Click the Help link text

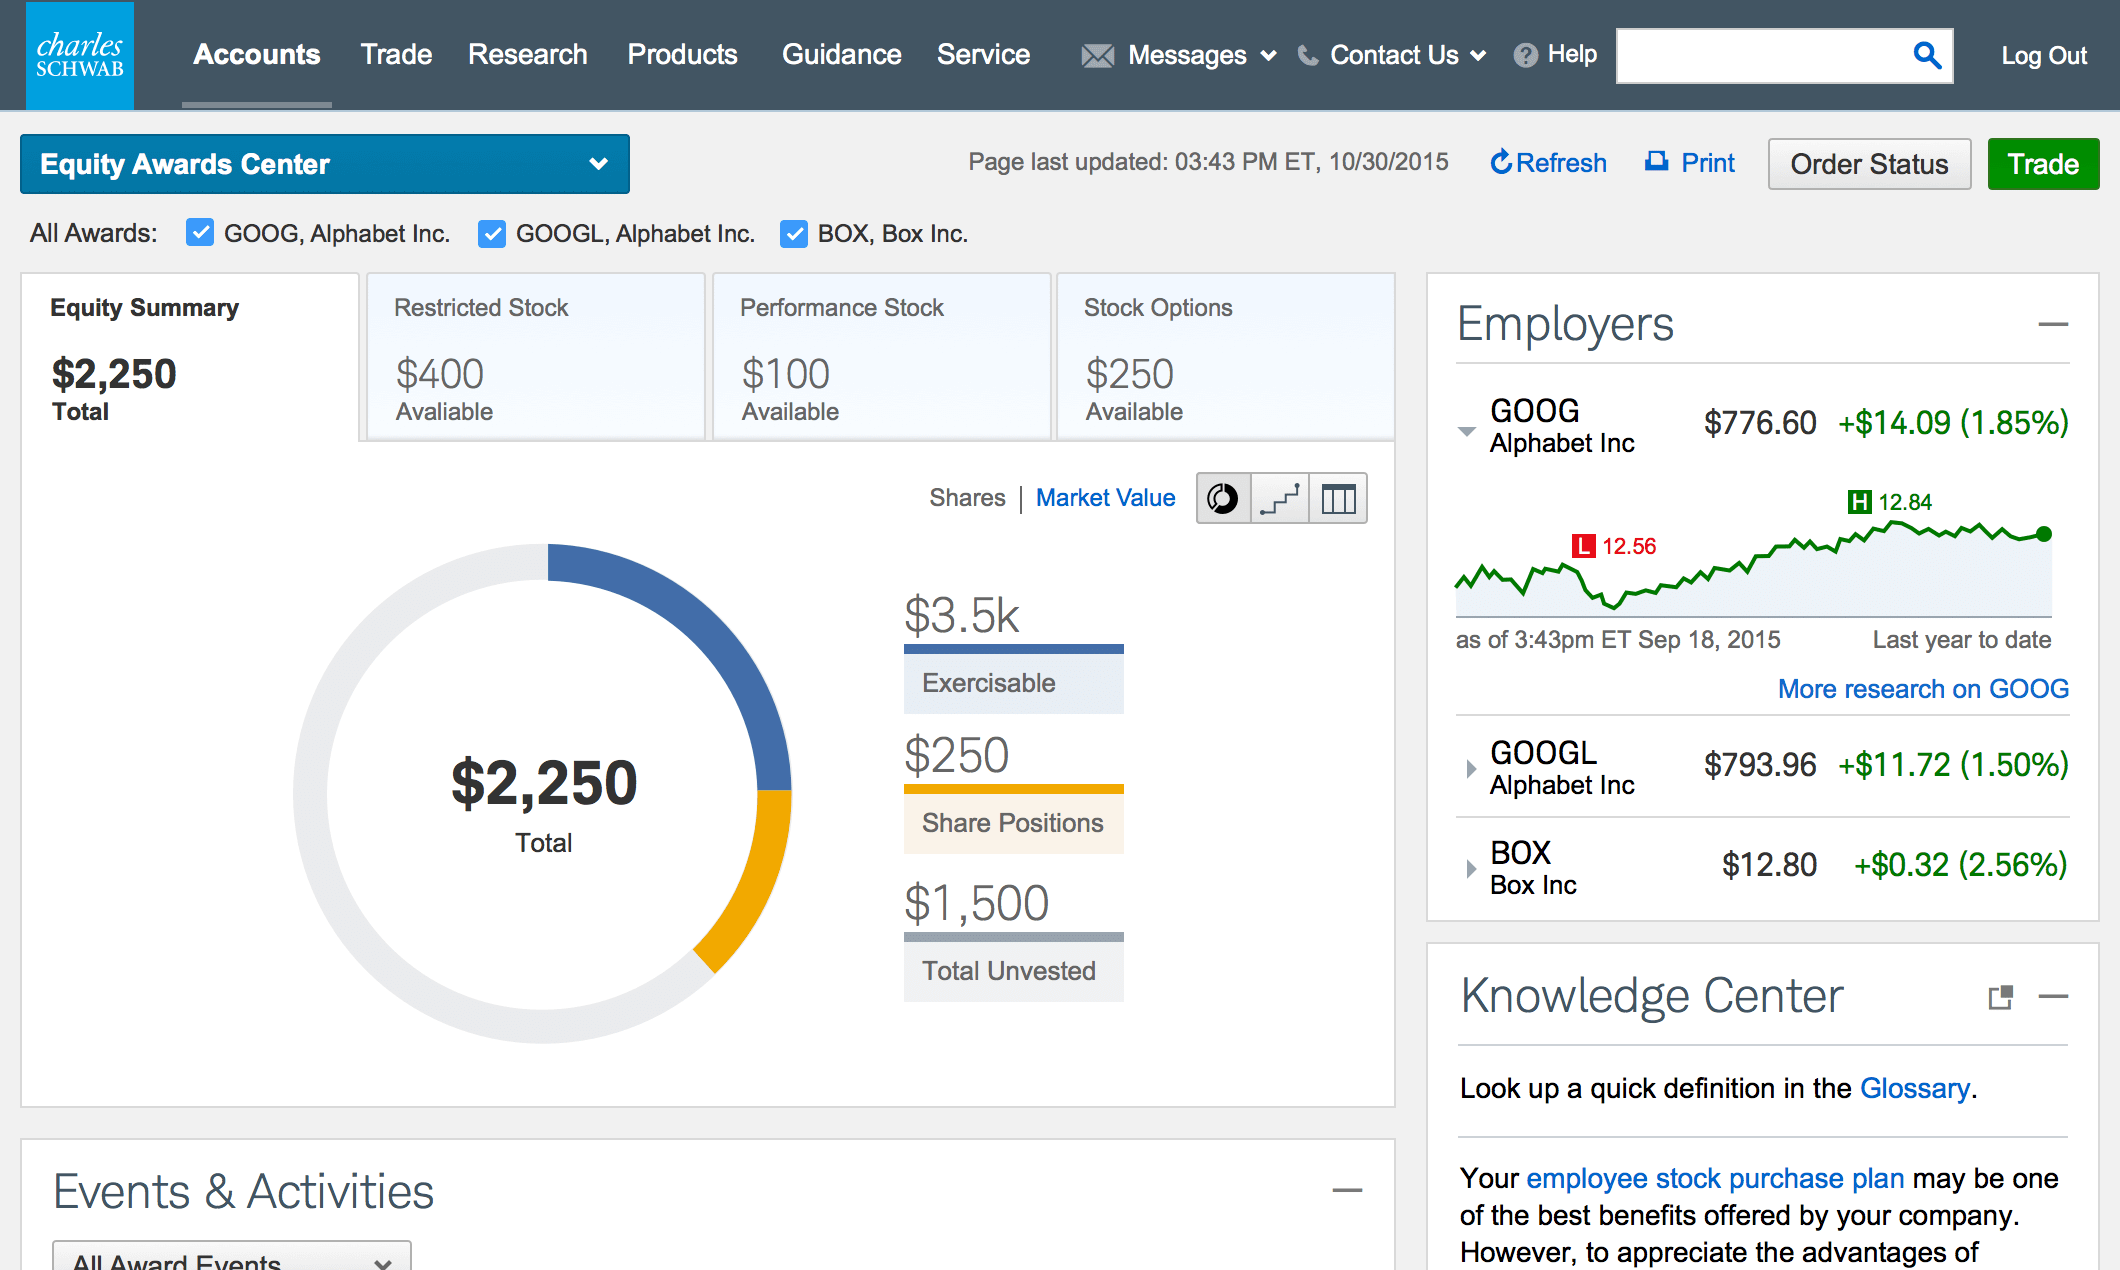point(1572,55)
